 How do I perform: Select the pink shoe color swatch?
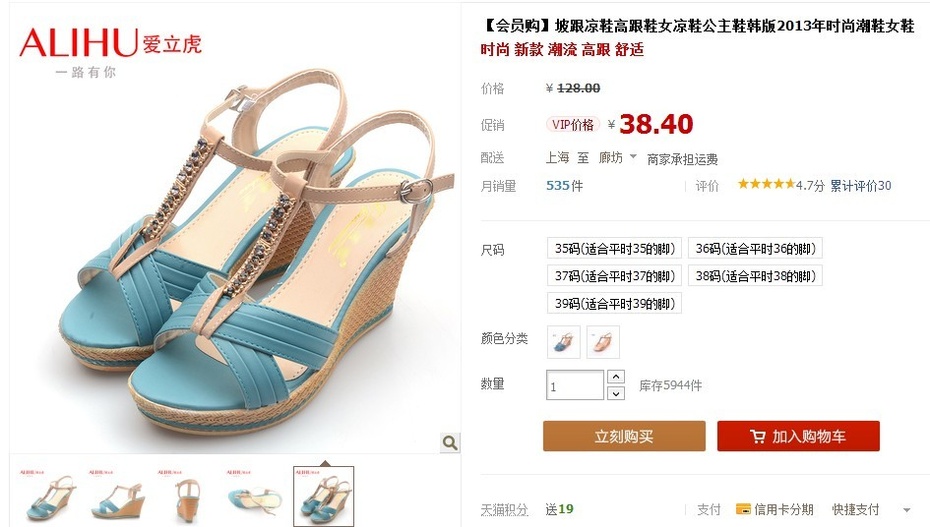click(603, 342)
